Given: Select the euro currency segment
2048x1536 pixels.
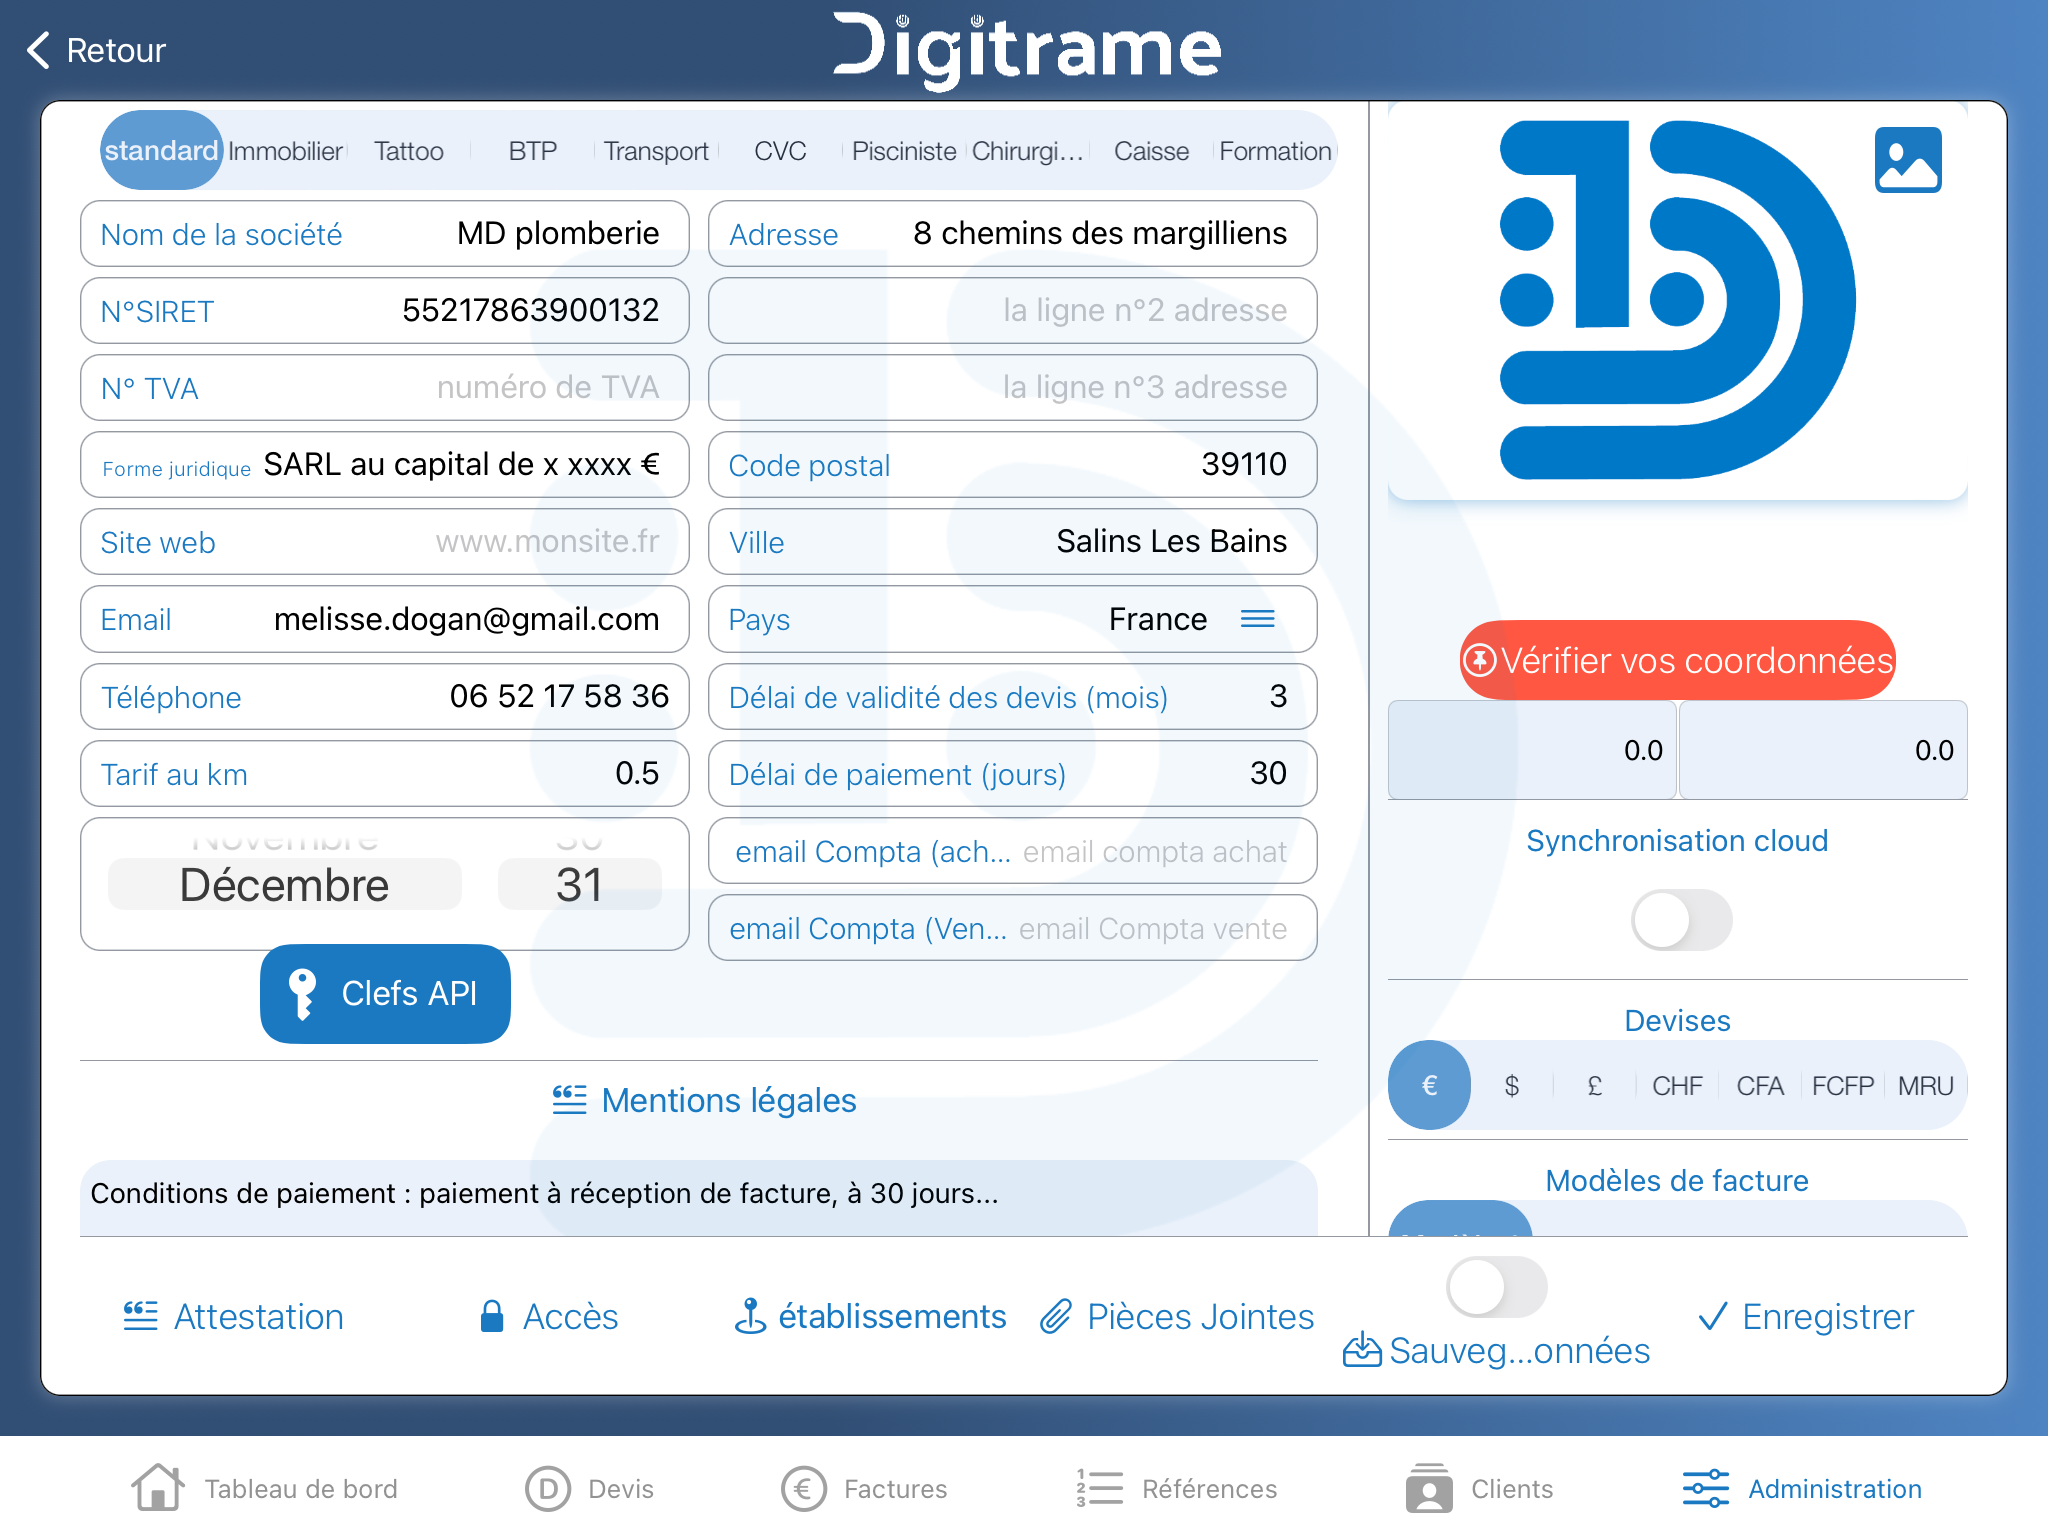Looking at the screenshot, I should coord(1429,1085).
